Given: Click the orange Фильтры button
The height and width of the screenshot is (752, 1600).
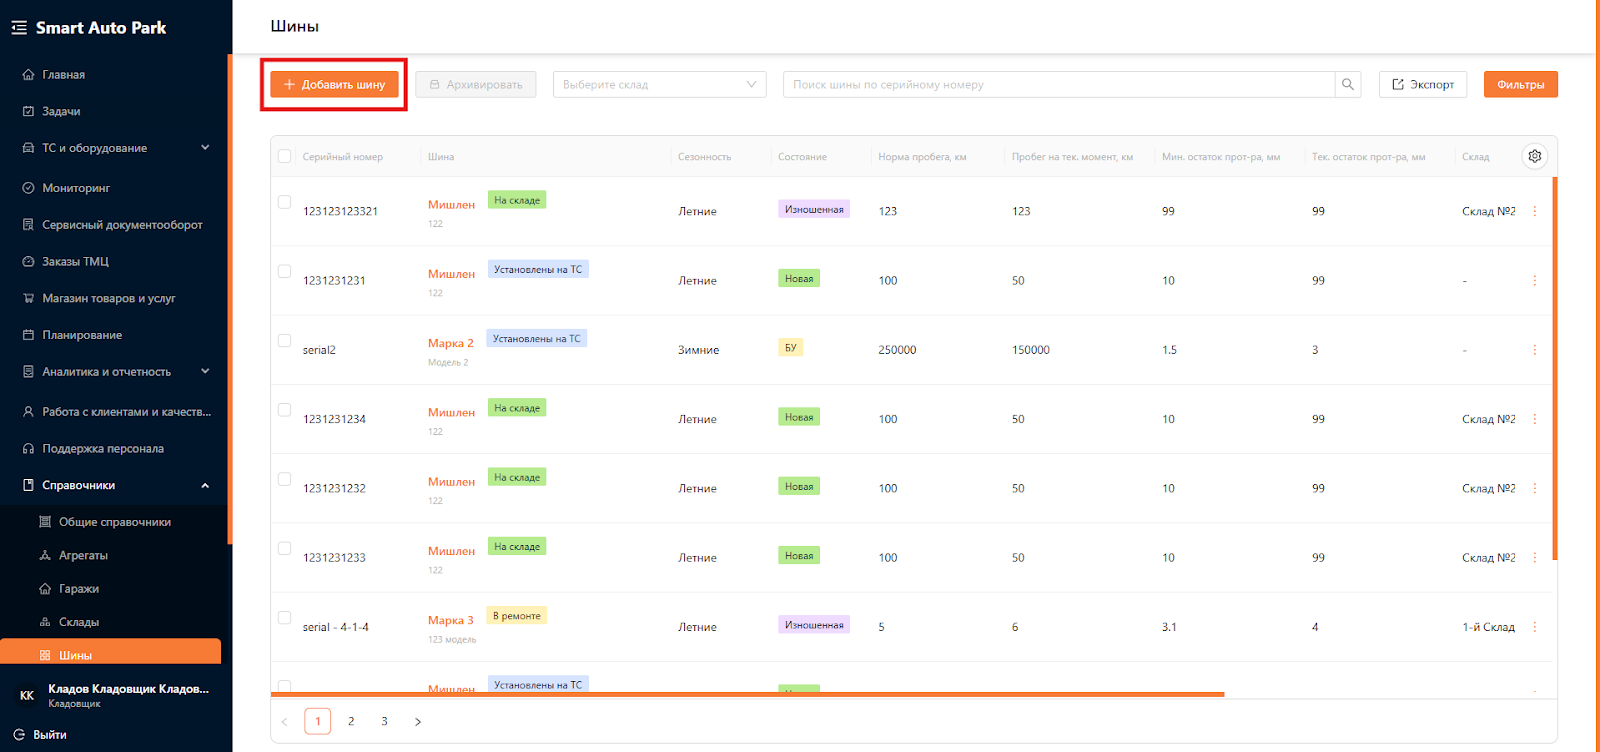Looking at the screenshot, I should 1520,85.
